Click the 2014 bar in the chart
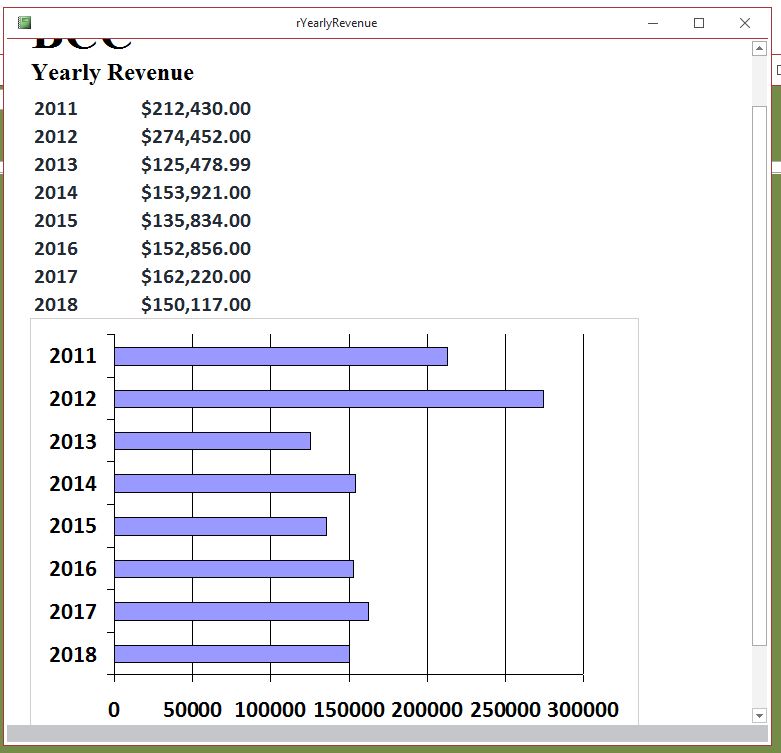The height and width of the screenshot is (753, 781). (235, 484)
